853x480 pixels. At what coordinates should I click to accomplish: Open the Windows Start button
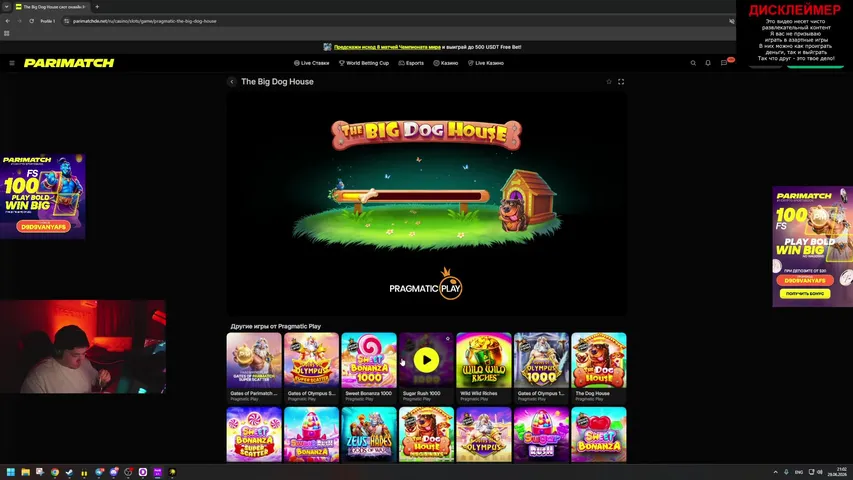(x=10, y=472)
